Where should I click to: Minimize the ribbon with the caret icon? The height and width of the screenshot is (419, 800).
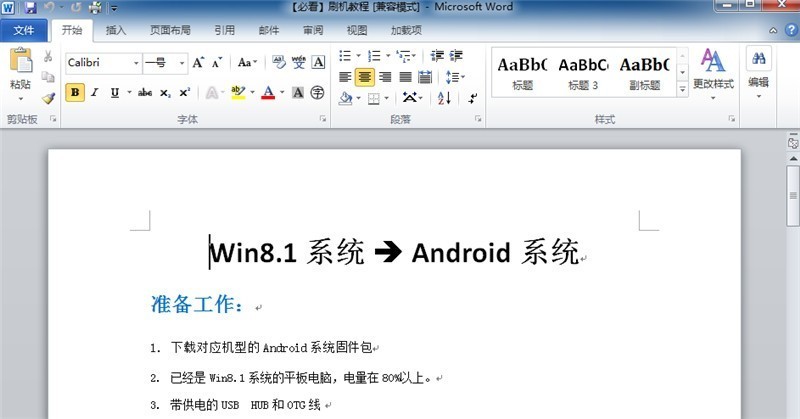pos(773,31)
